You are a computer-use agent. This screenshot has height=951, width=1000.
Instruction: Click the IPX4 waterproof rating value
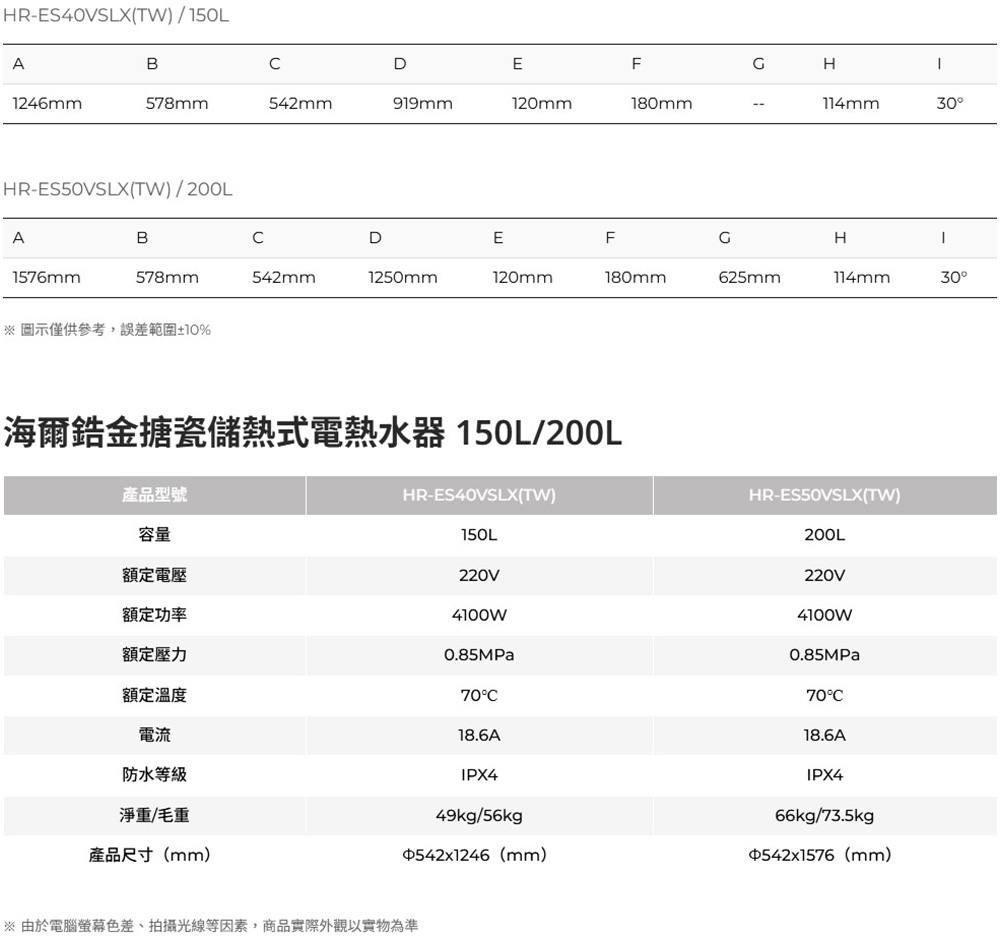480,774
